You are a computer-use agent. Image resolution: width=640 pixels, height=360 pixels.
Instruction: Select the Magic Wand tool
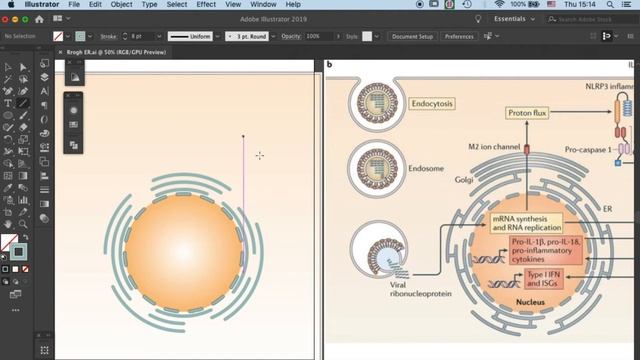coord(8,79)
